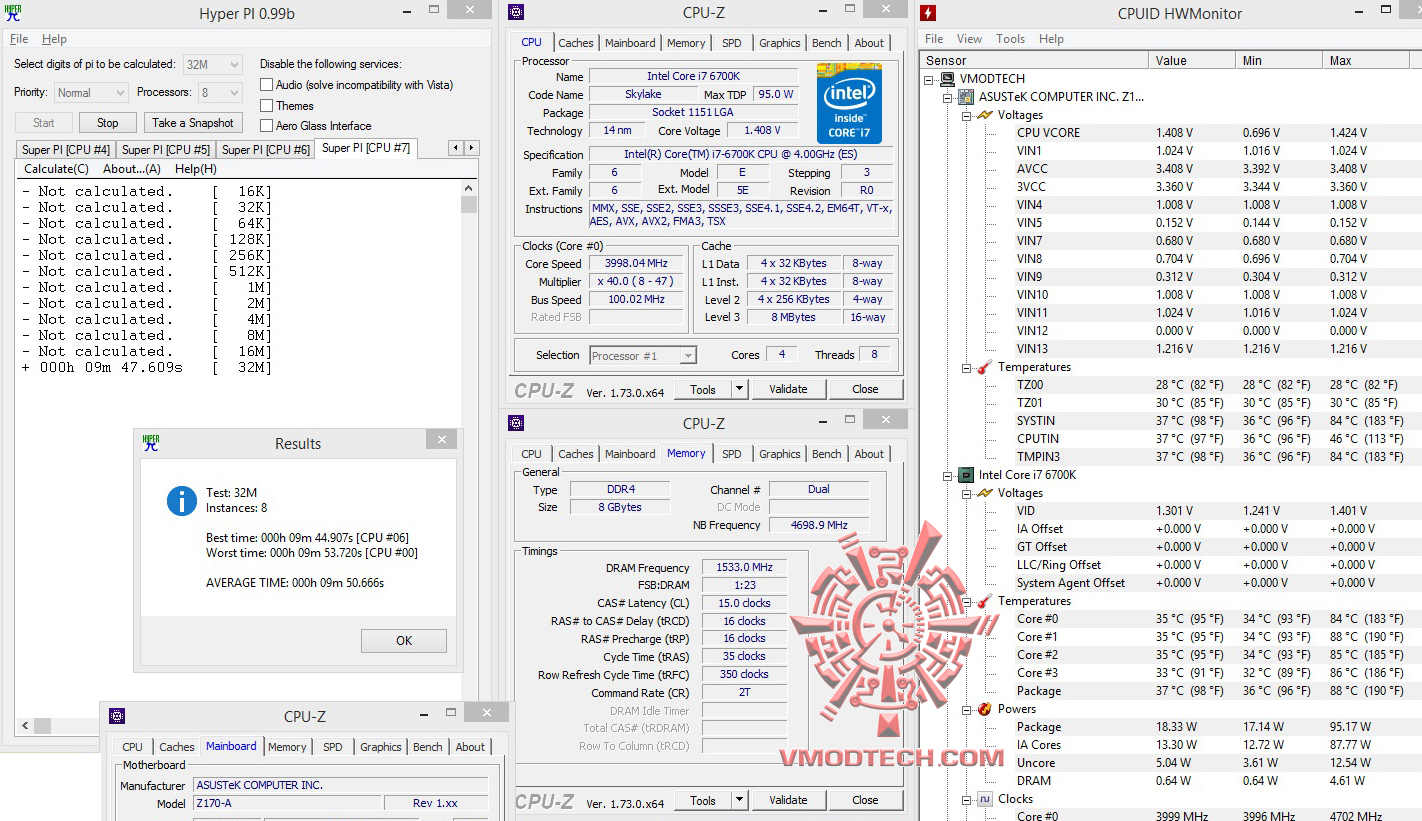This screenshot has width=1422, height=821.
Task: Click the Sensor column header in HWMonitor
Action: coord(1033,61)
